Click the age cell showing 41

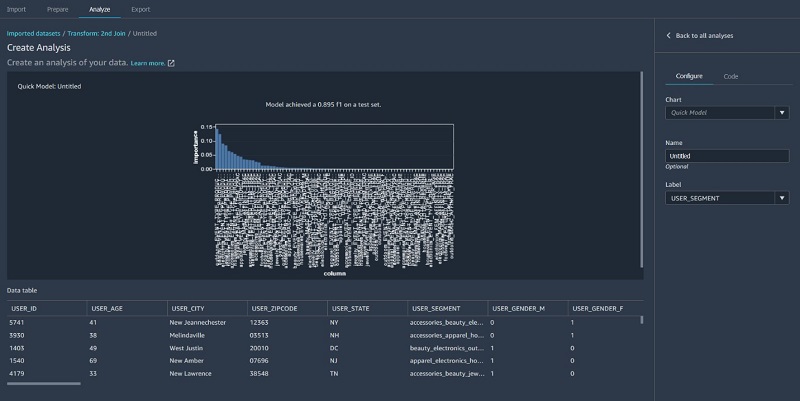click(93, 322)
